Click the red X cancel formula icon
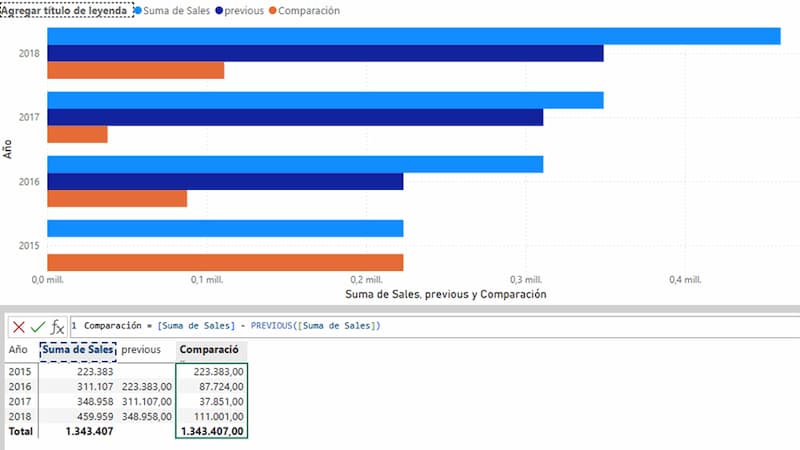The height and width of the screenshot is (450, 800). point(19,326)
